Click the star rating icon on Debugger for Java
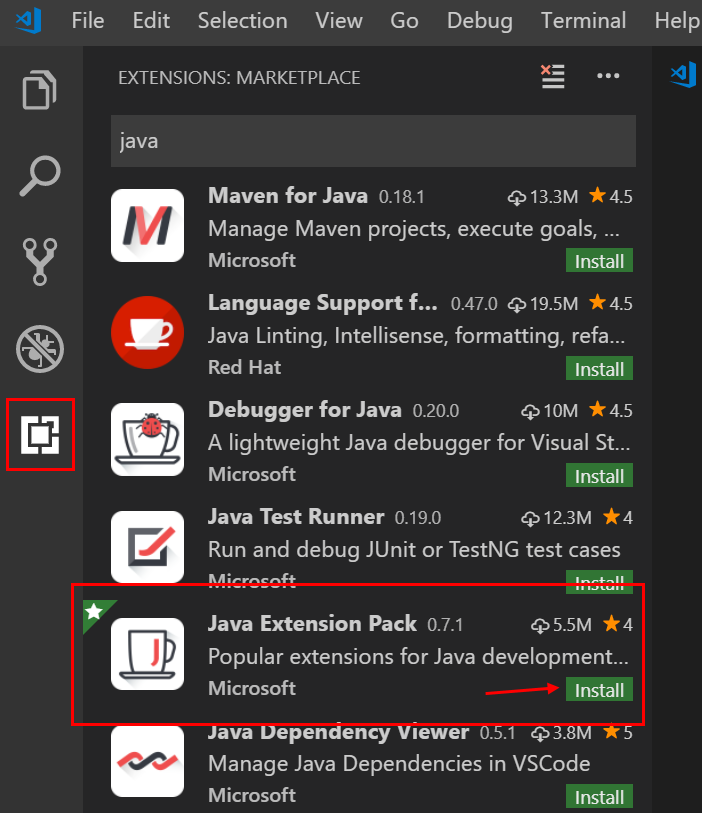Screen dimensions: 702x813 [x=597, y=410]
